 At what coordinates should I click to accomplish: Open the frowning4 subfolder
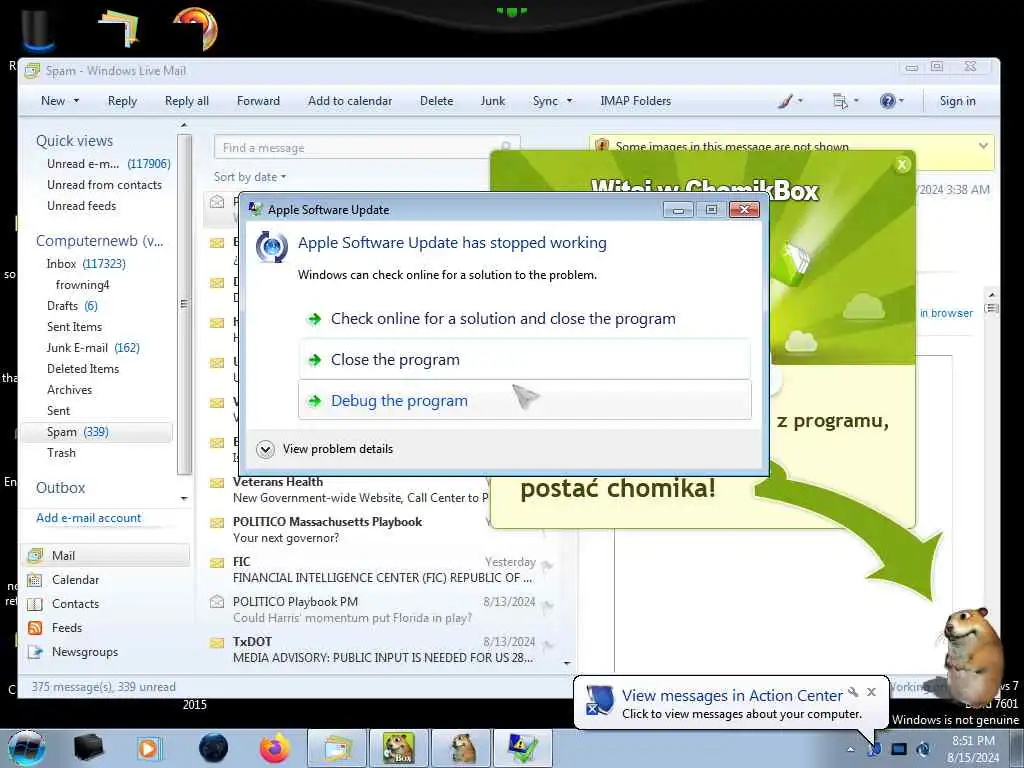(82, 285)
